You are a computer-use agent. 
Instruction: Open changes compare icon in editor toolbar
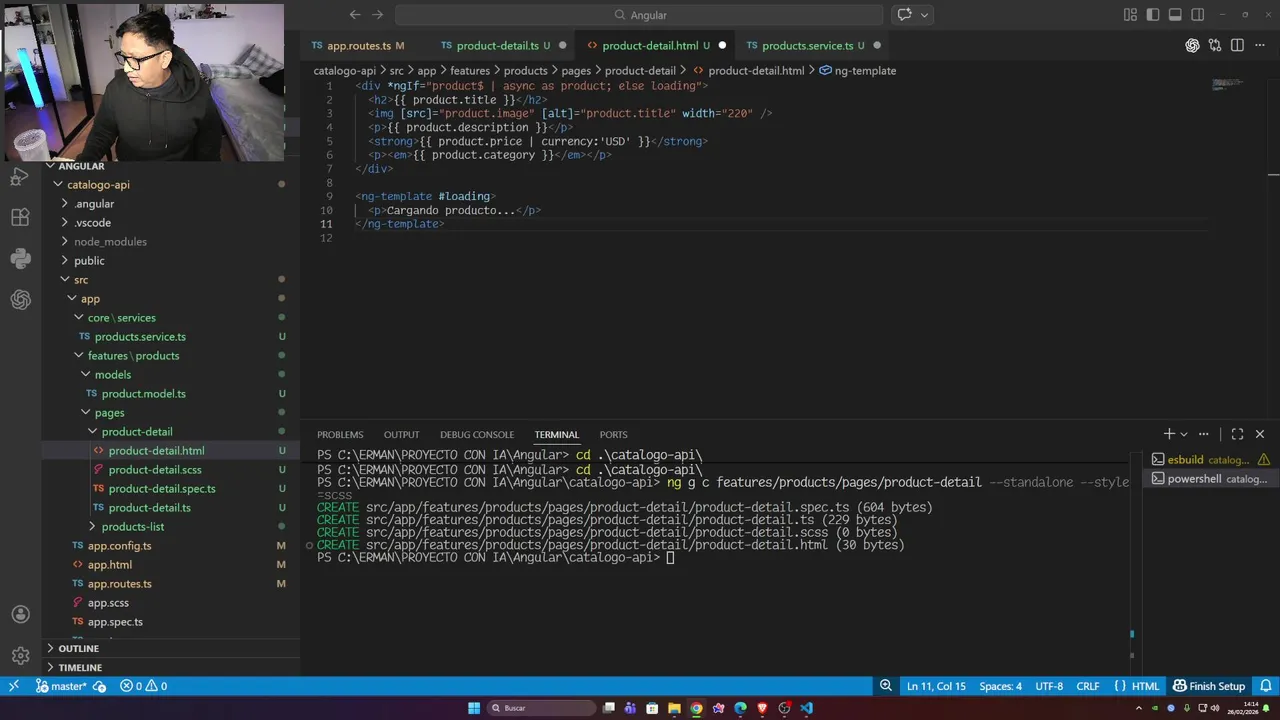pos(1215,45)
